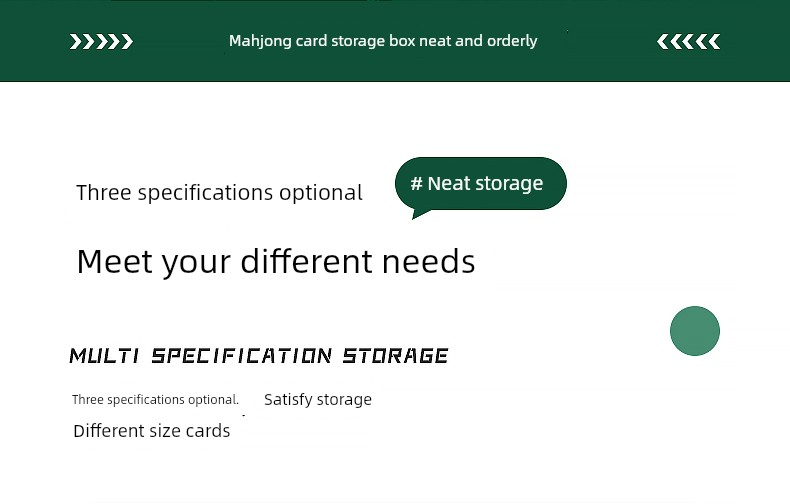This screenshot has height=504, width=790.
Task: Click the 'Different size cards' text
Action: [152, 431]
